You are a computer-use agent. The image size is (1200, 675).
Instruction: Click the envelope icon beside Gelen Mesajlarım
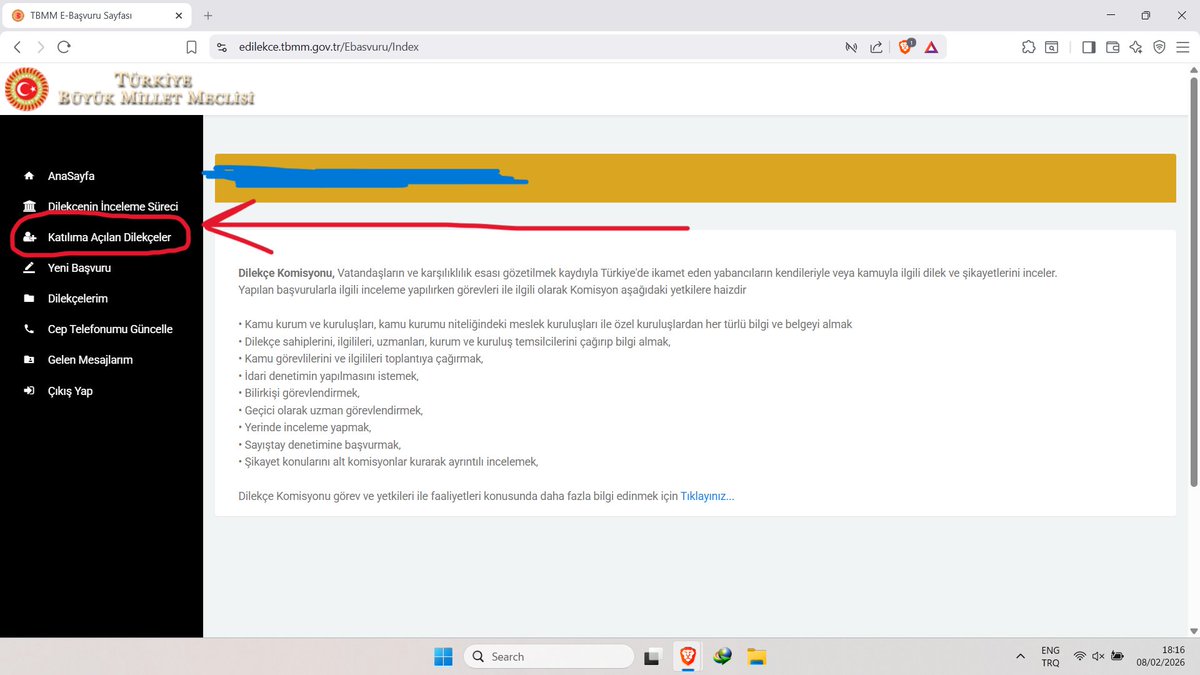click(29, 360)
